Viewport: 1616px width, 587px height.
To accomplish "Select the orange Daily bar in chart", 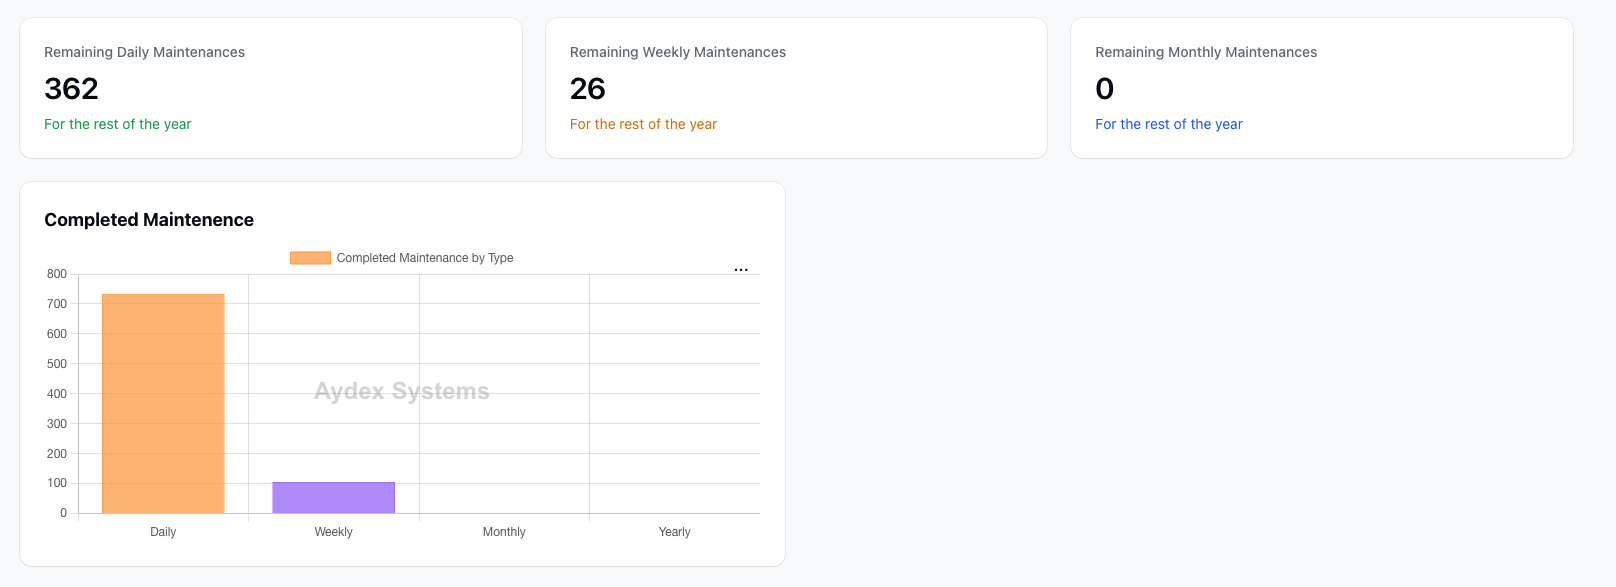I will (163, 404).
